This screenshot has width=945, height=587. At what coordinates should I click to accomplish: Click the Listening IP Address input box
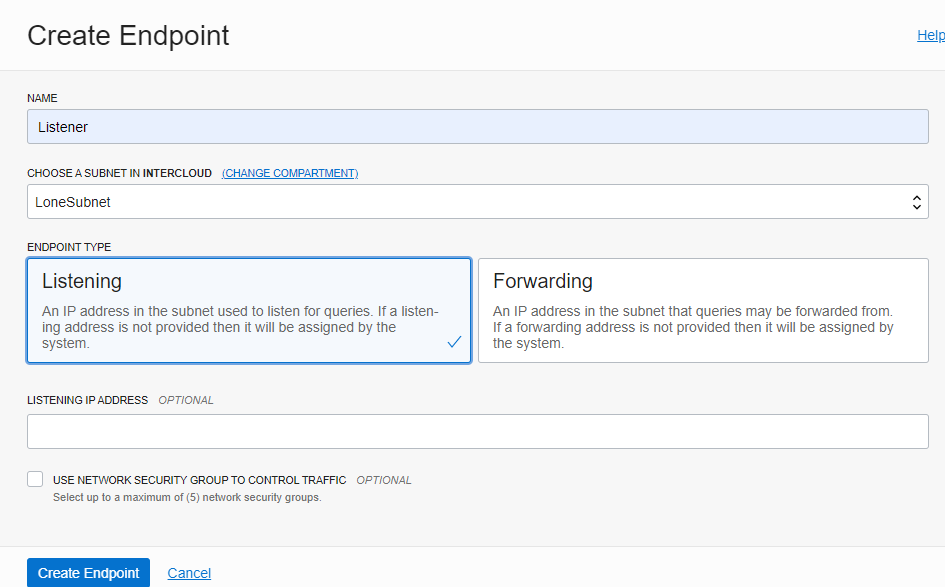477,431
